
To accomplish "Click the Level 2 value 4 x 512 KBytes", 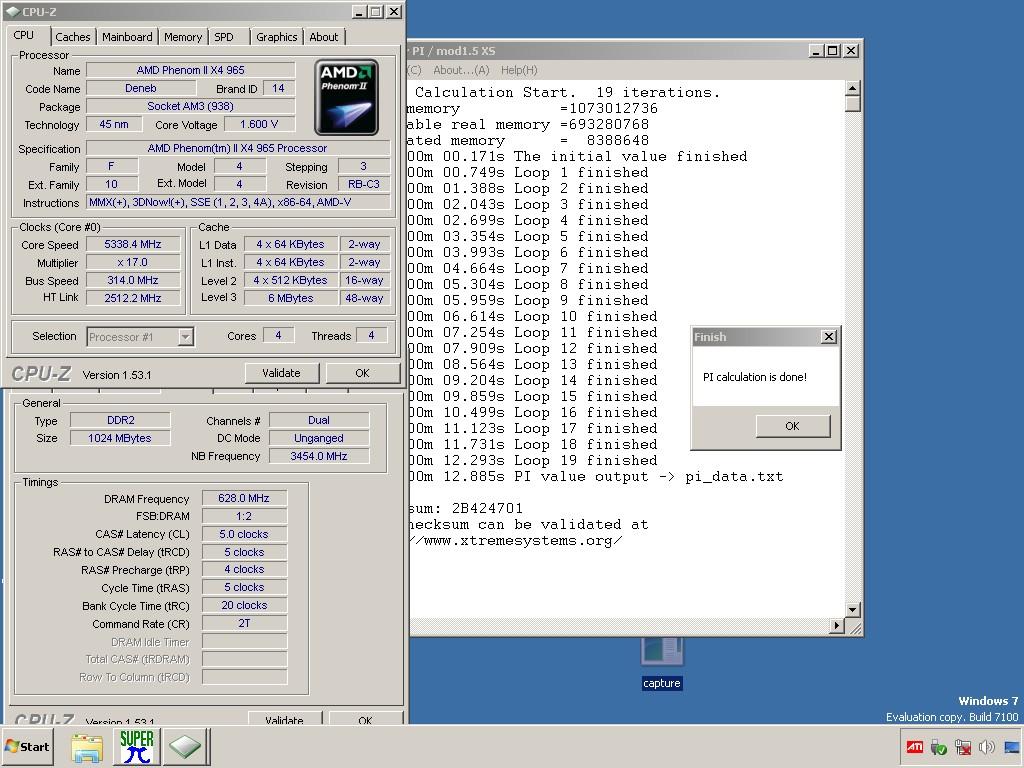I will (x=291, y=280).
